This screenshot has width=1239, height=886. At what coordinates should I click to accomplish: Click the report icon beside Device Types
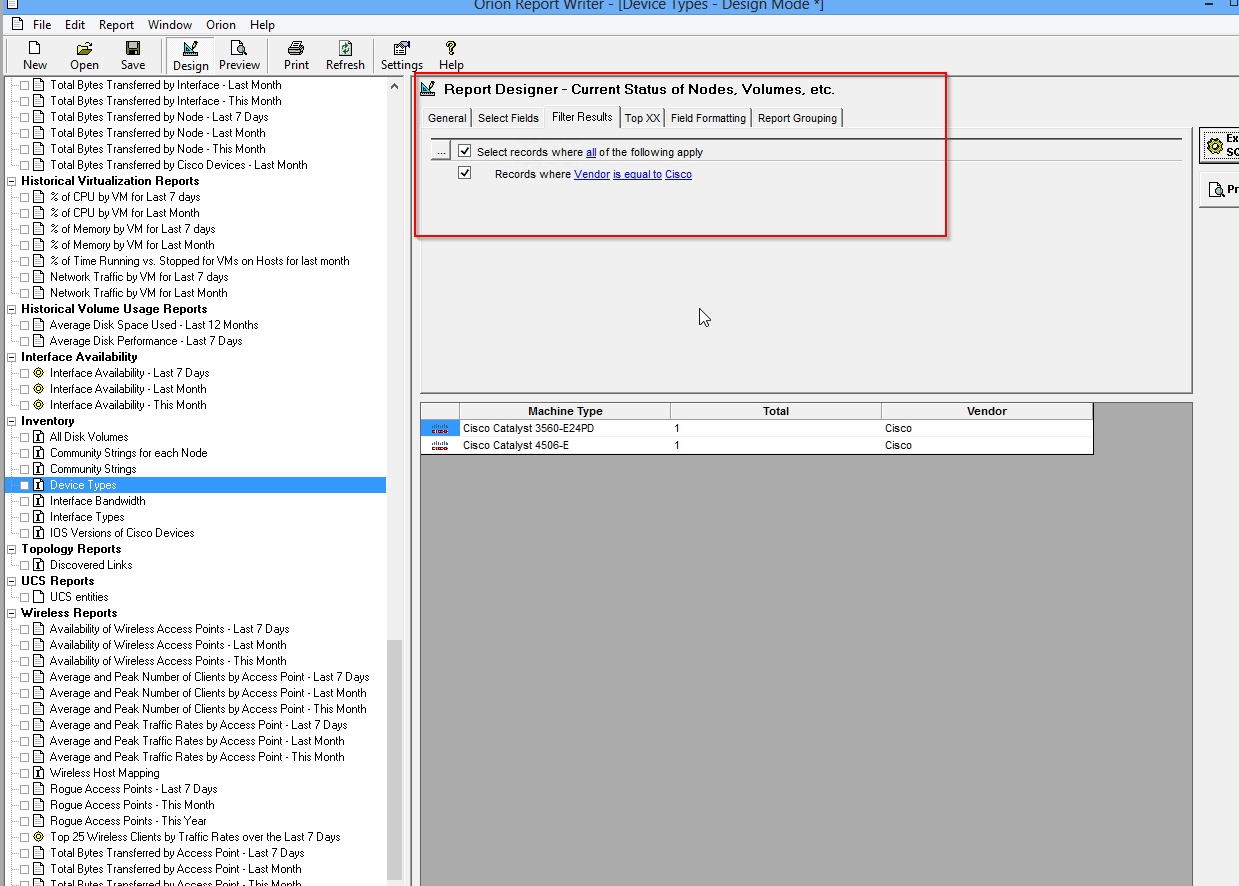[x=39, y=485]
